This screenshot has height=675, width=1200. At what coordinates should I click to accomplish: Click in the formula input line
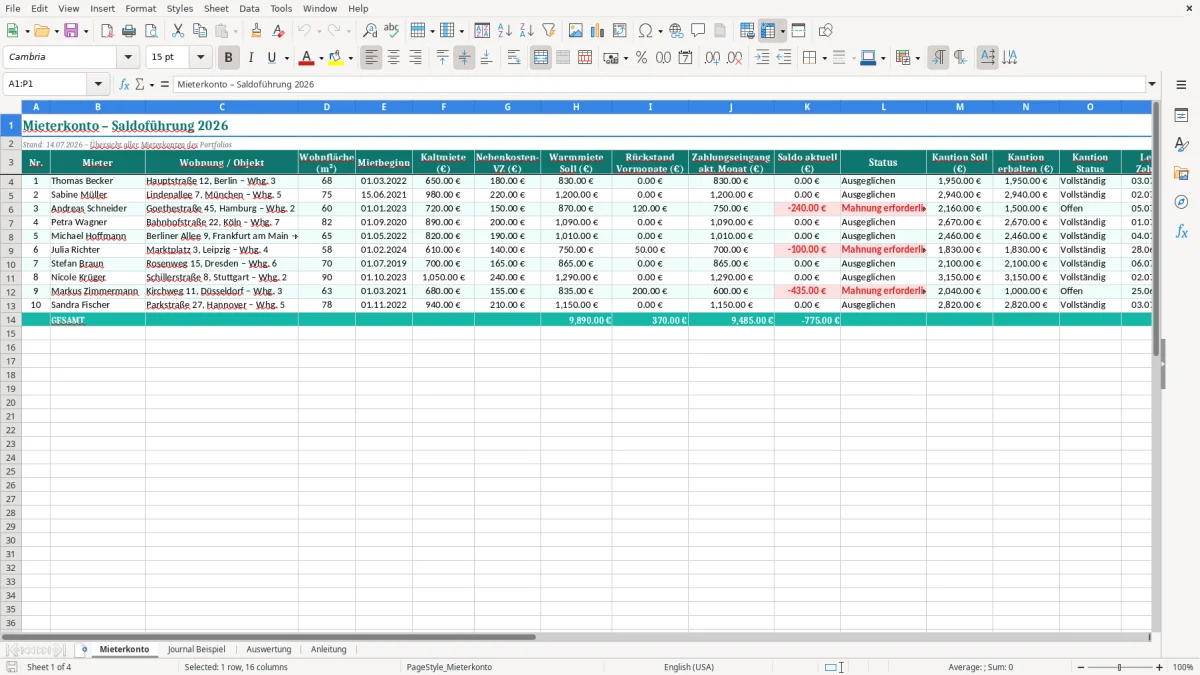coord(659,85)
